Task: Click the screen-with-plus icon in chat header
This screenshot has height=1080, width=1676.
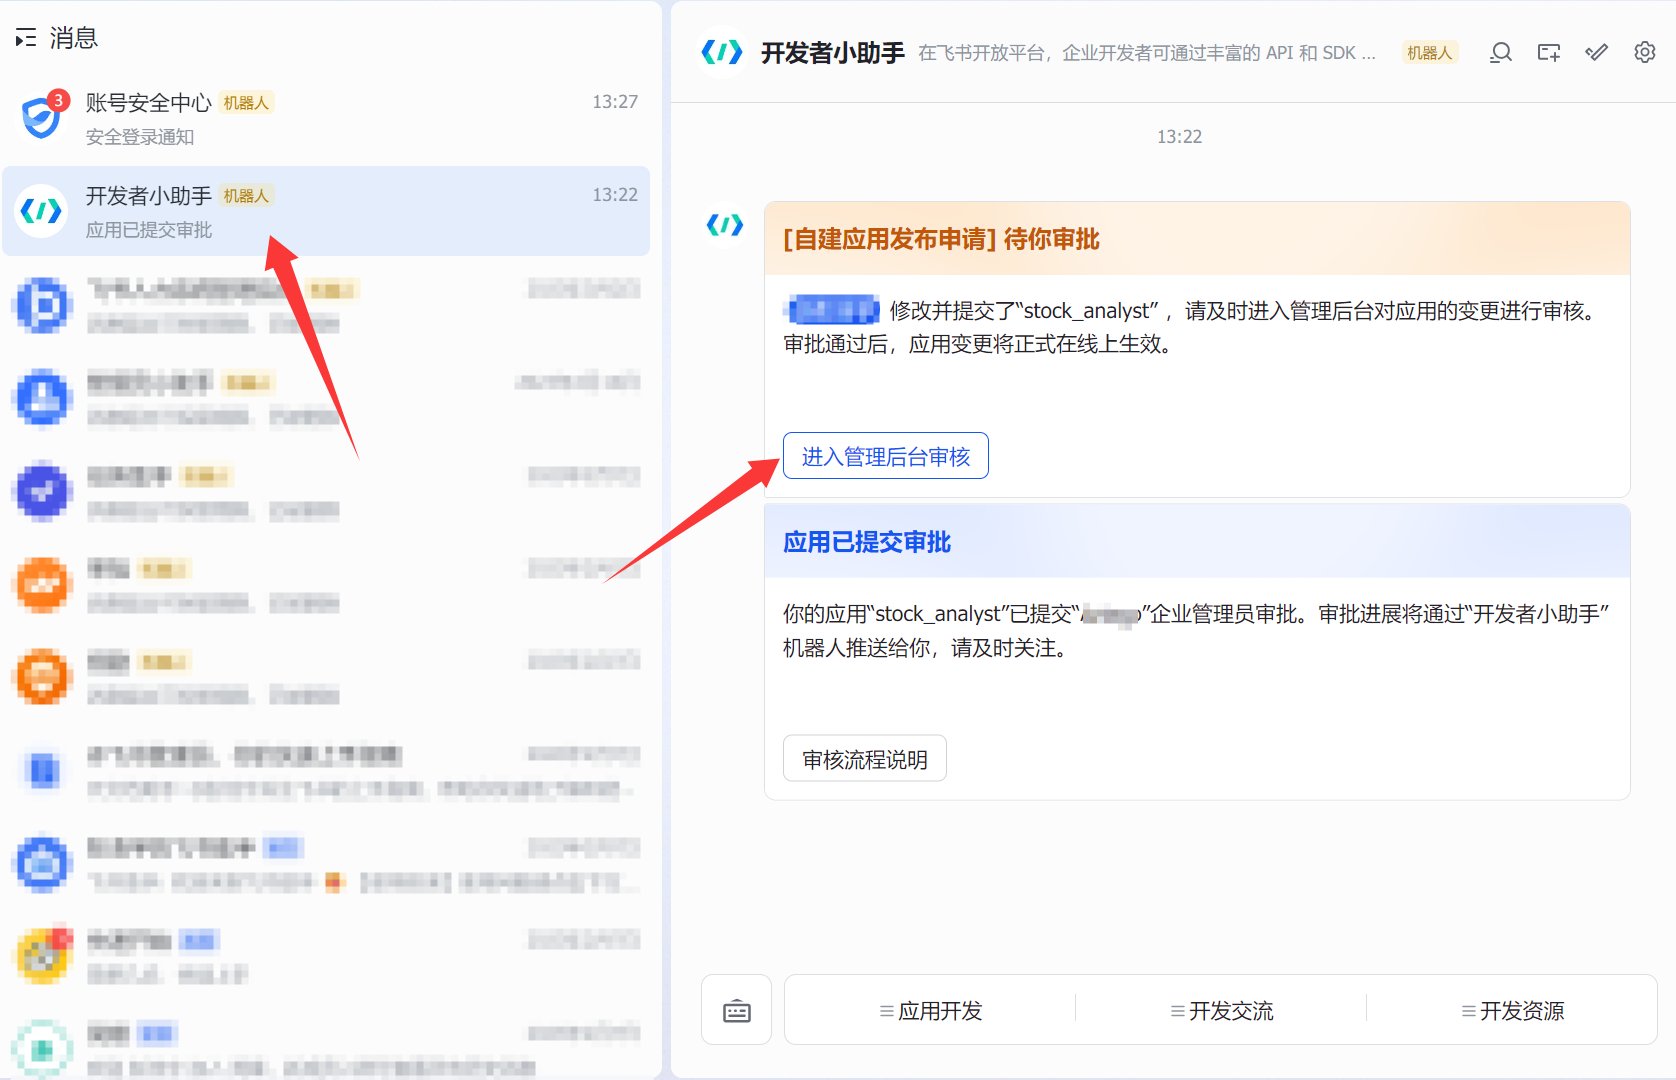Action: [1548, 52]
